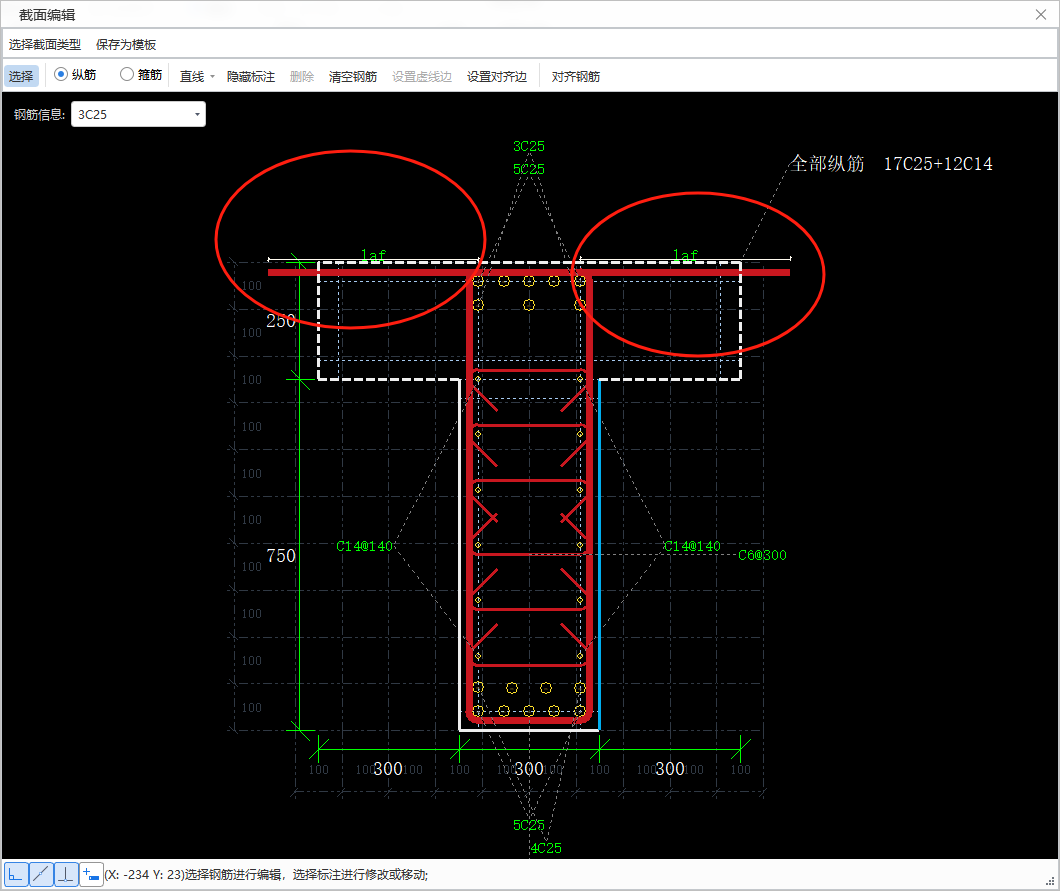Select the bottom 4C25 rebar label
Image resolution: width=1060 pixels, height=891 pixels.
(546, 848)
